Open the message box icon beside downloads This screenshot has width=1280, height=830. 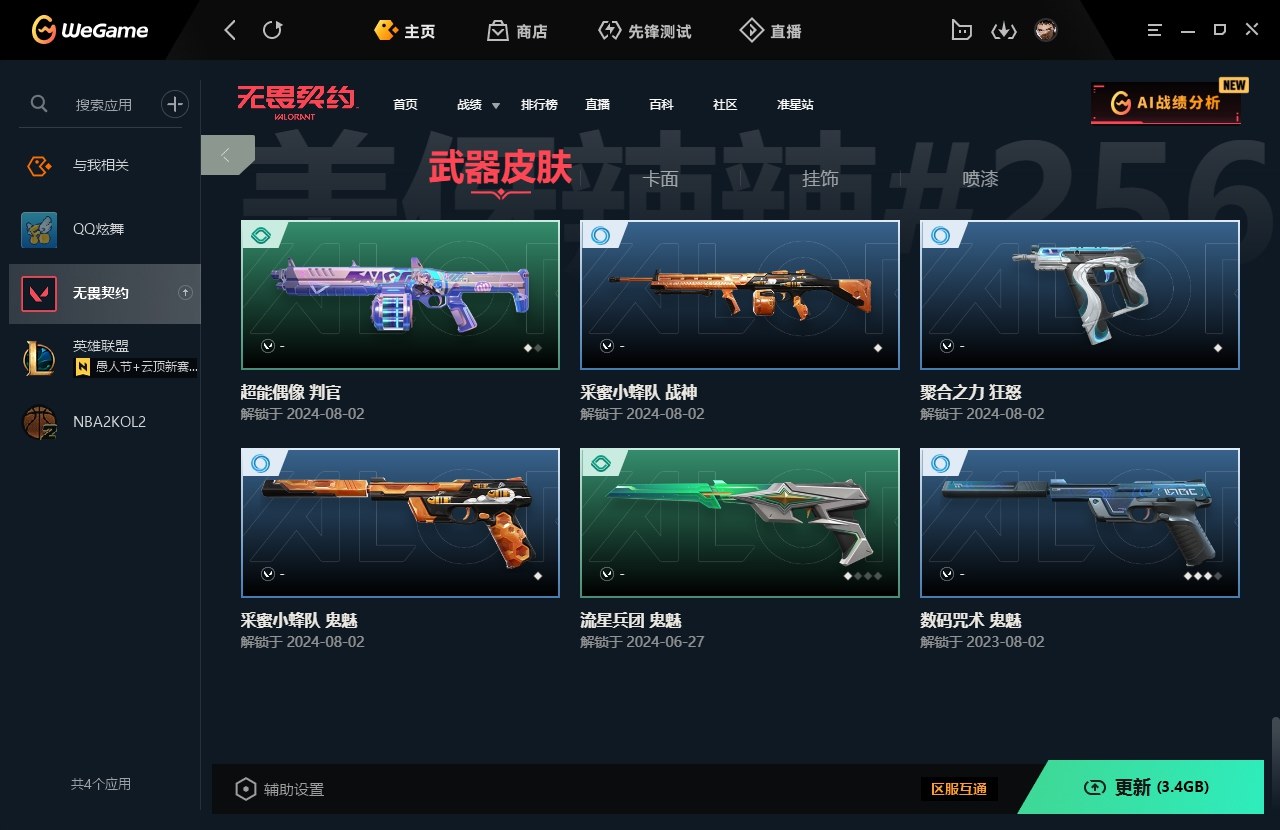pos(961,30)
